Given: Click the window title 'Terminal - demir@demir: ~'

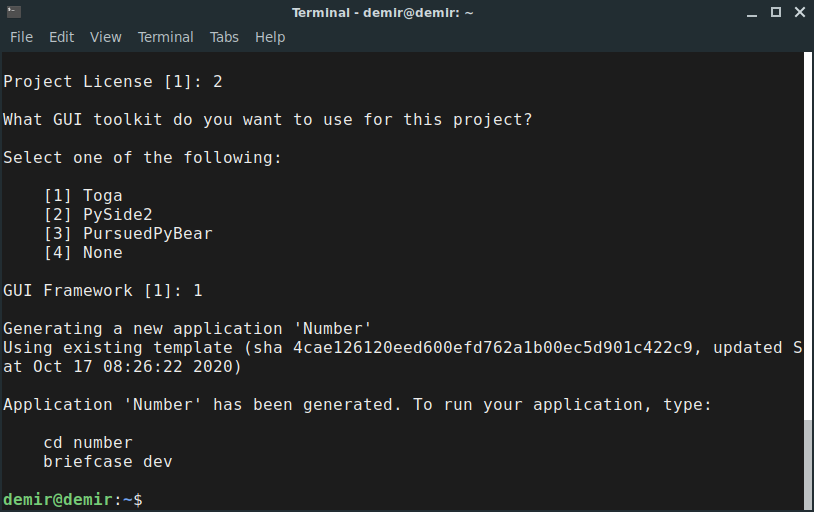Looking at the screenshot, I should [x=383, y=12].
